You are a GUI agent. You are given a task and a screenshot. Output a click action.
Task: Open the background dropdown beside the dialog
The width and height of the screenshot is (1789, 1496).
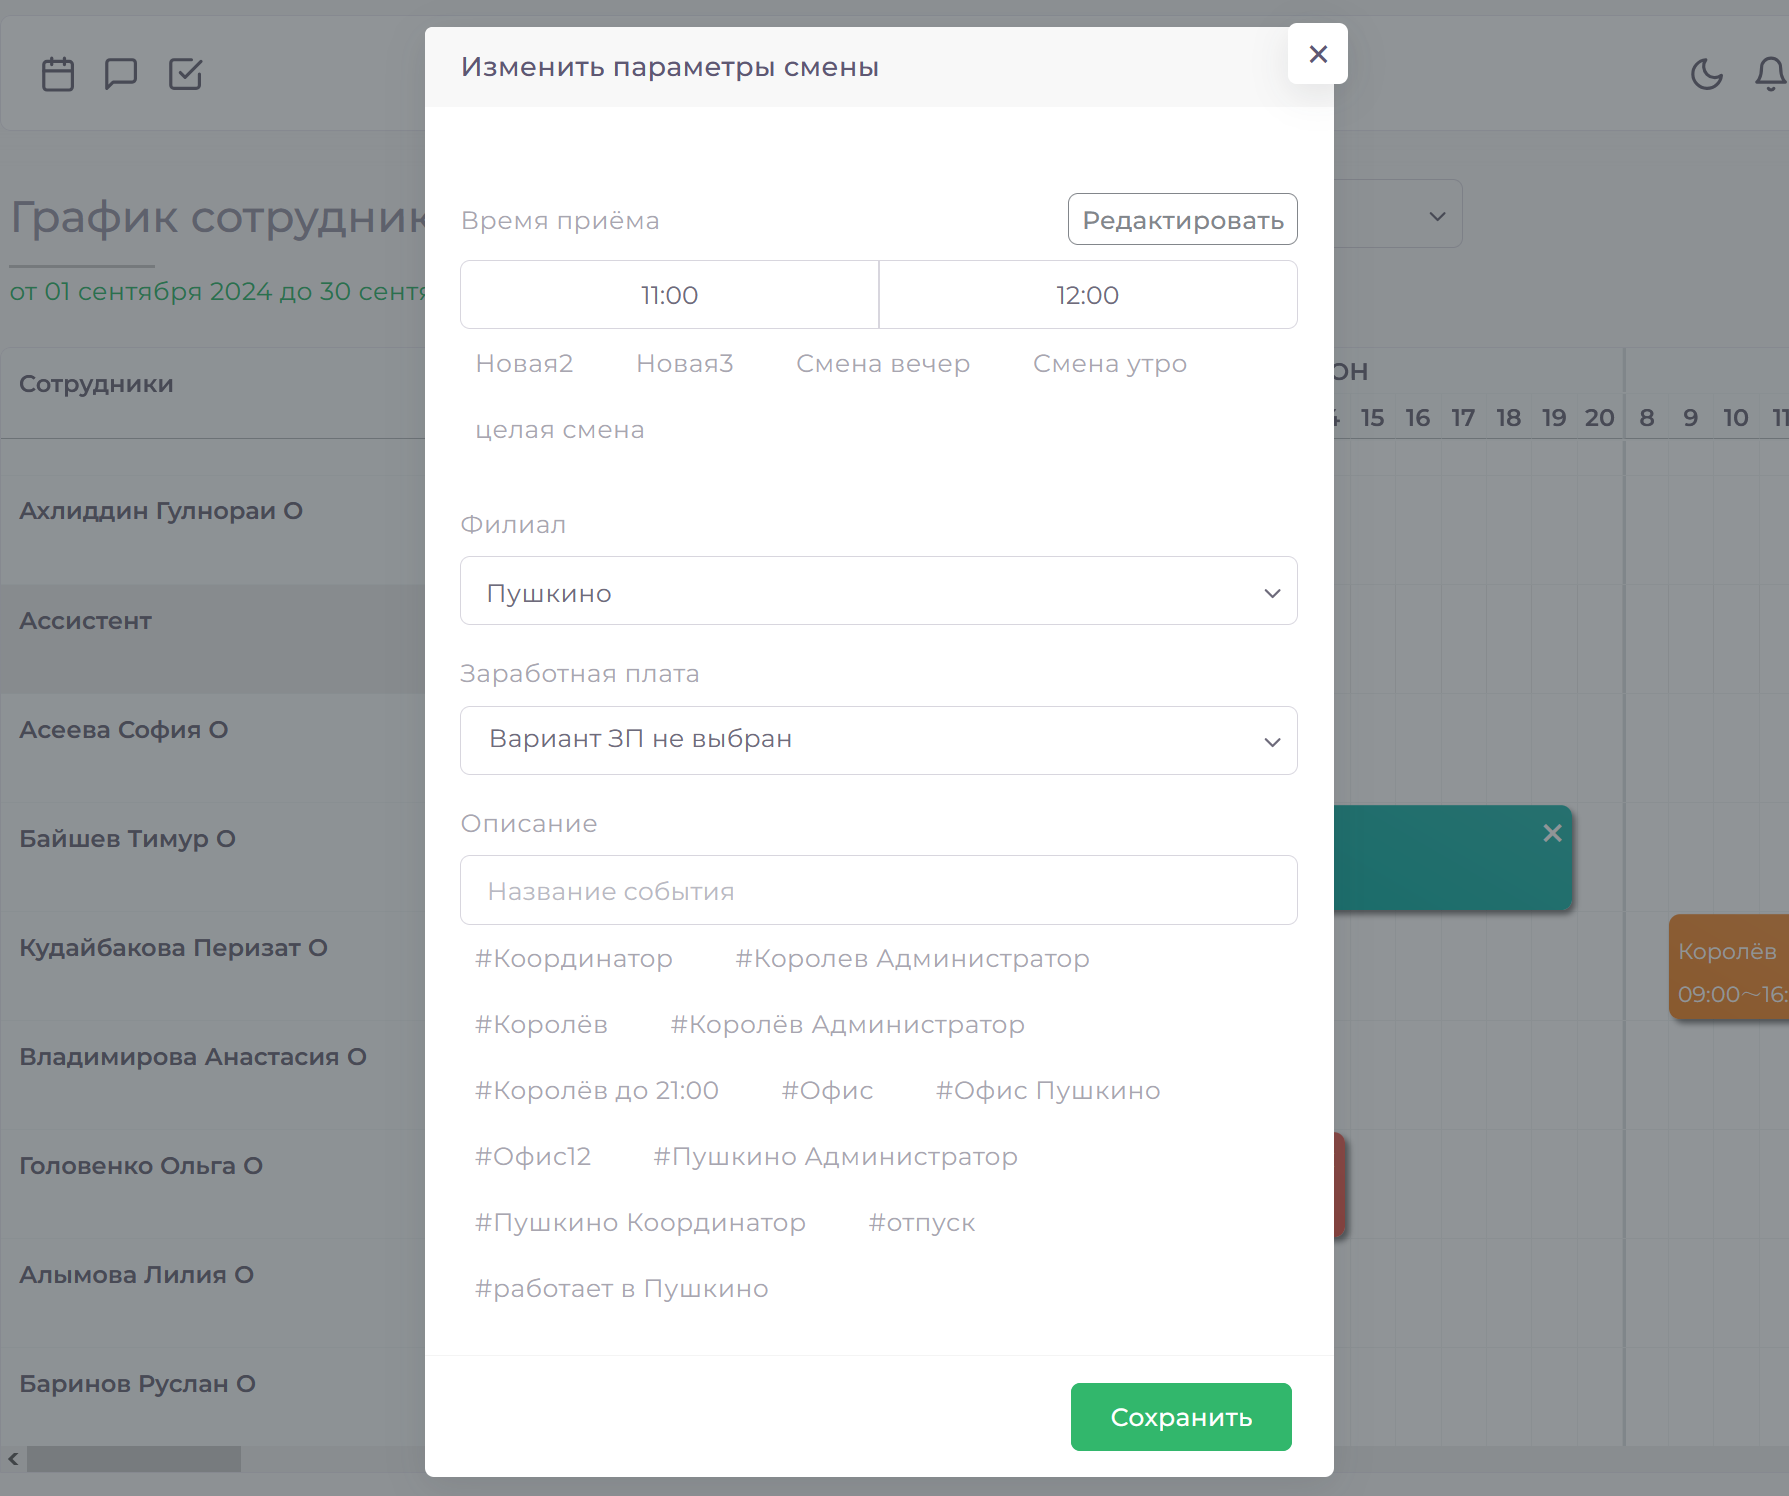pos(1400,214)
